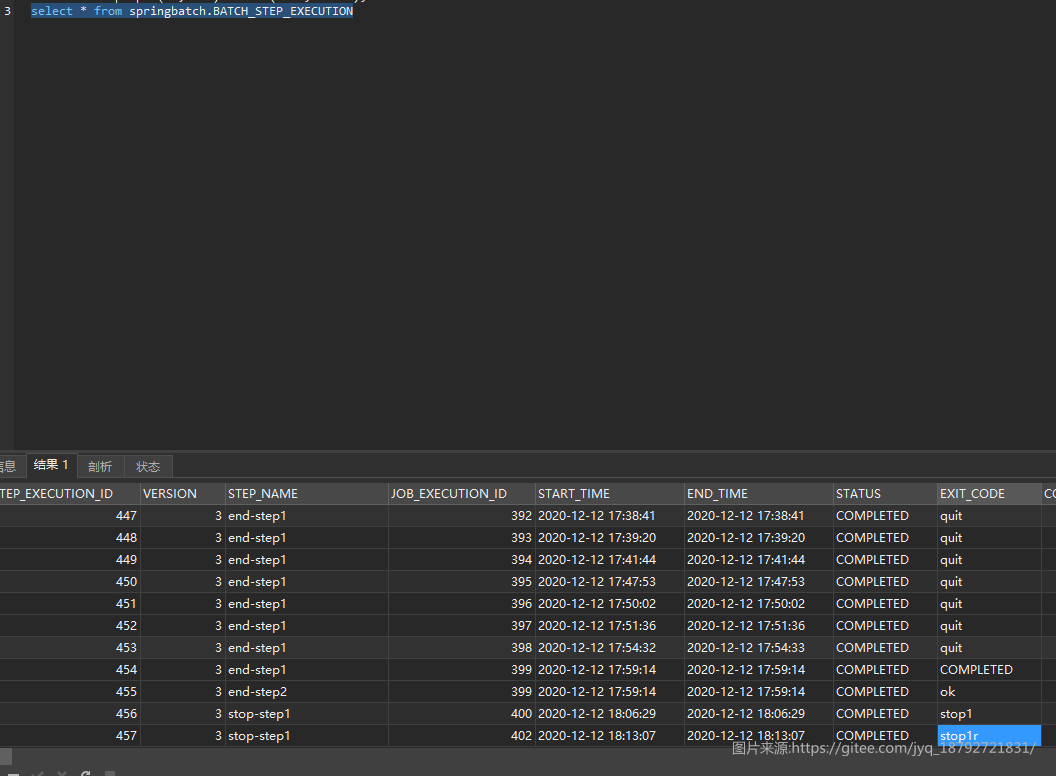
Task: Click the quit exit code in row 449
Action: [x=989, y=560]
